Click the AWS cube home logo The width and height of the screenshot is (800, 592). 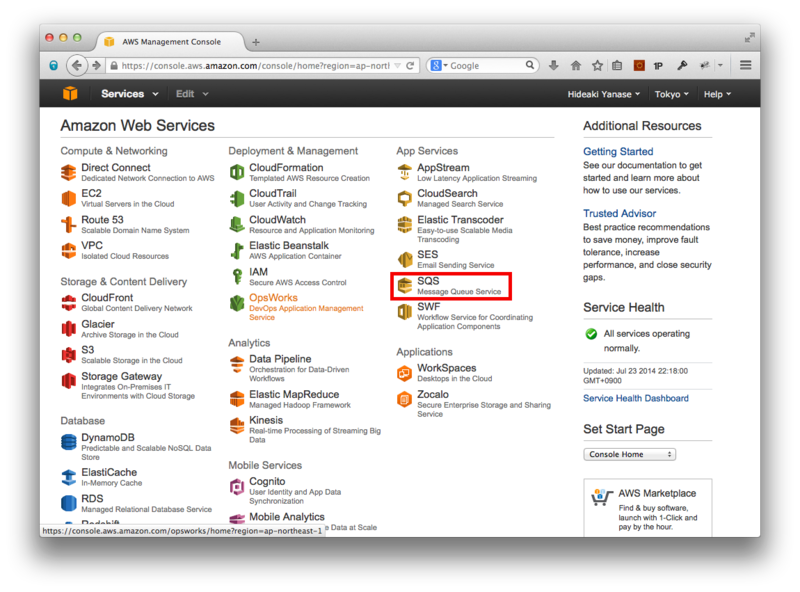[x=70, y=93]
